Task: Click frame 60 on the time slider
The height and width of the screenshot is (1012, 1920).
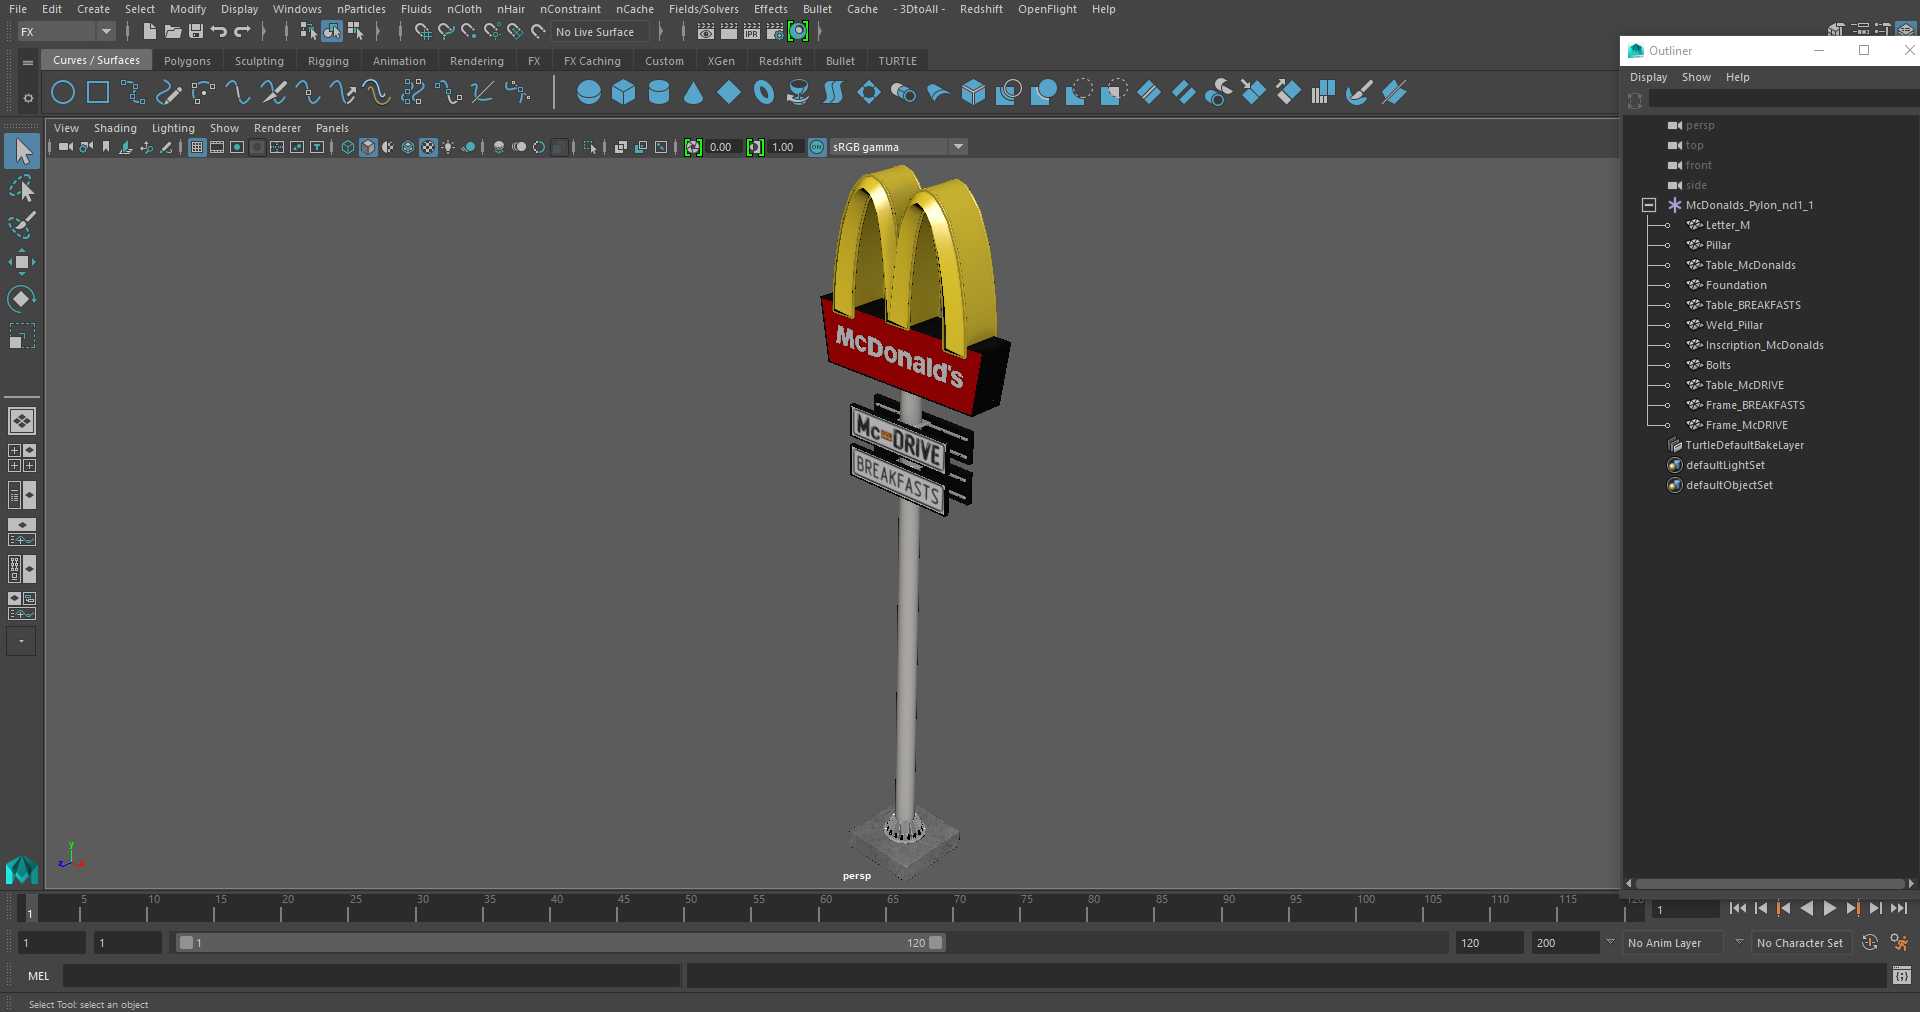Action: [x=826, y=908]
